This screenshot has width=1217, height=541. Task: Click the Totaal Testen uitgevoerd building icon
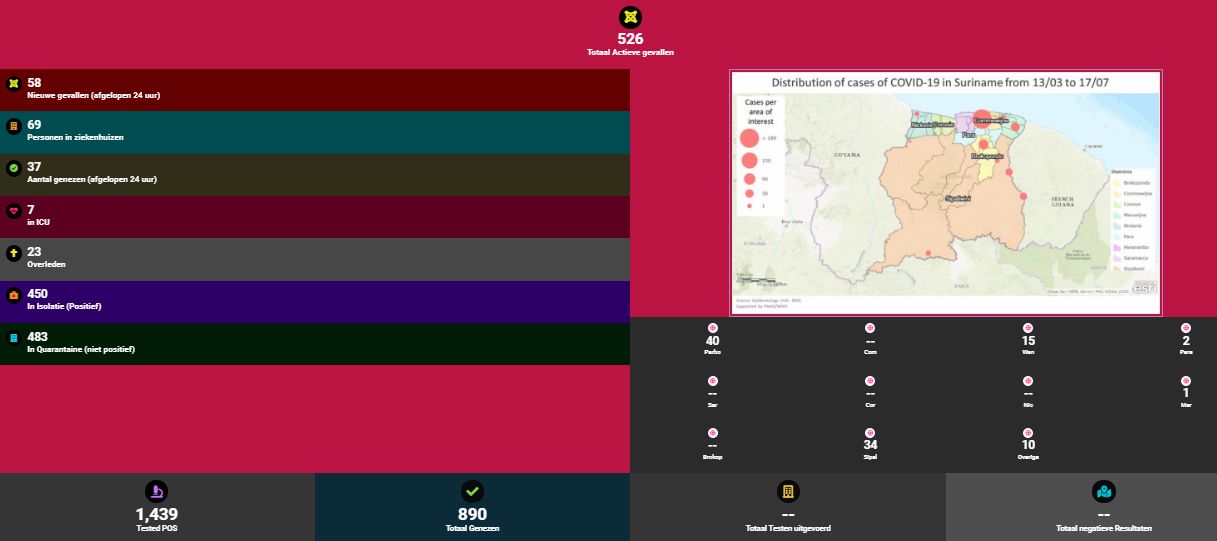(788, 491)
